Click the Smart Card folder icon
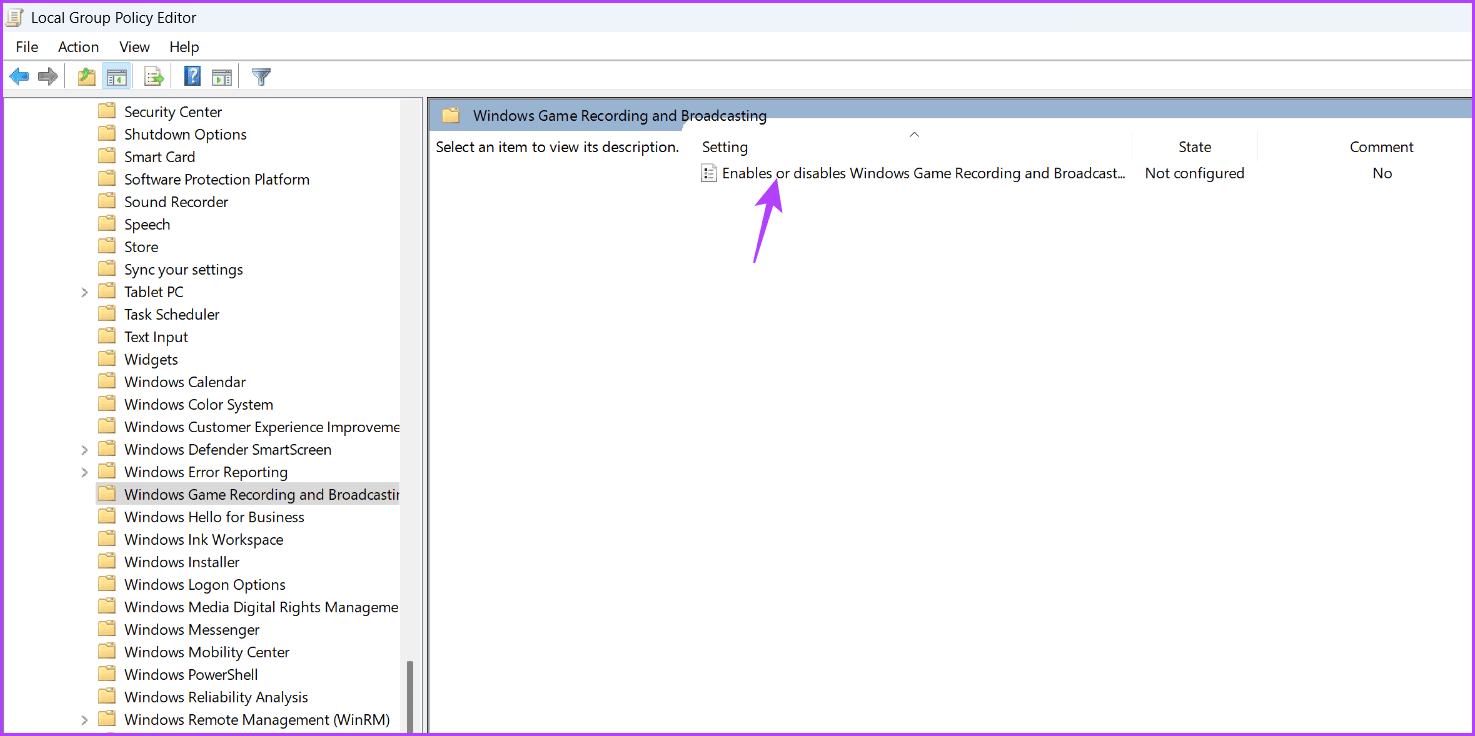Screen dimensions: 1475x736 [107, 157]
